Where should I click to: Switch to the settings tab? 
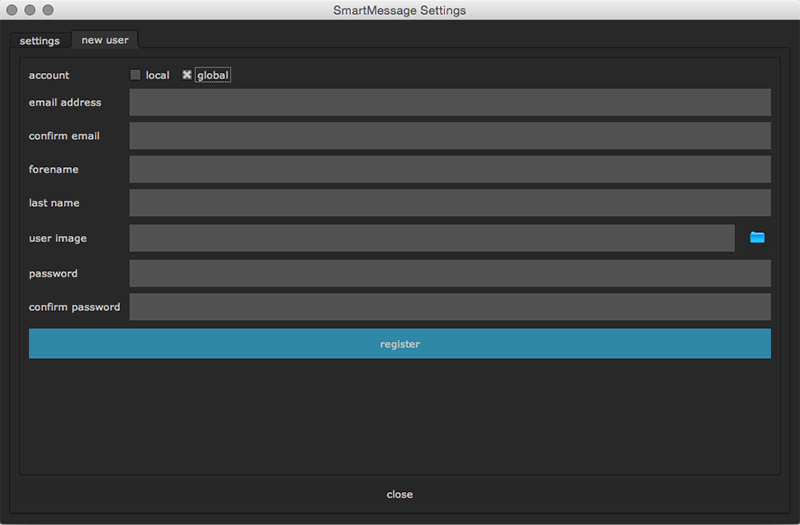(40, 41)
